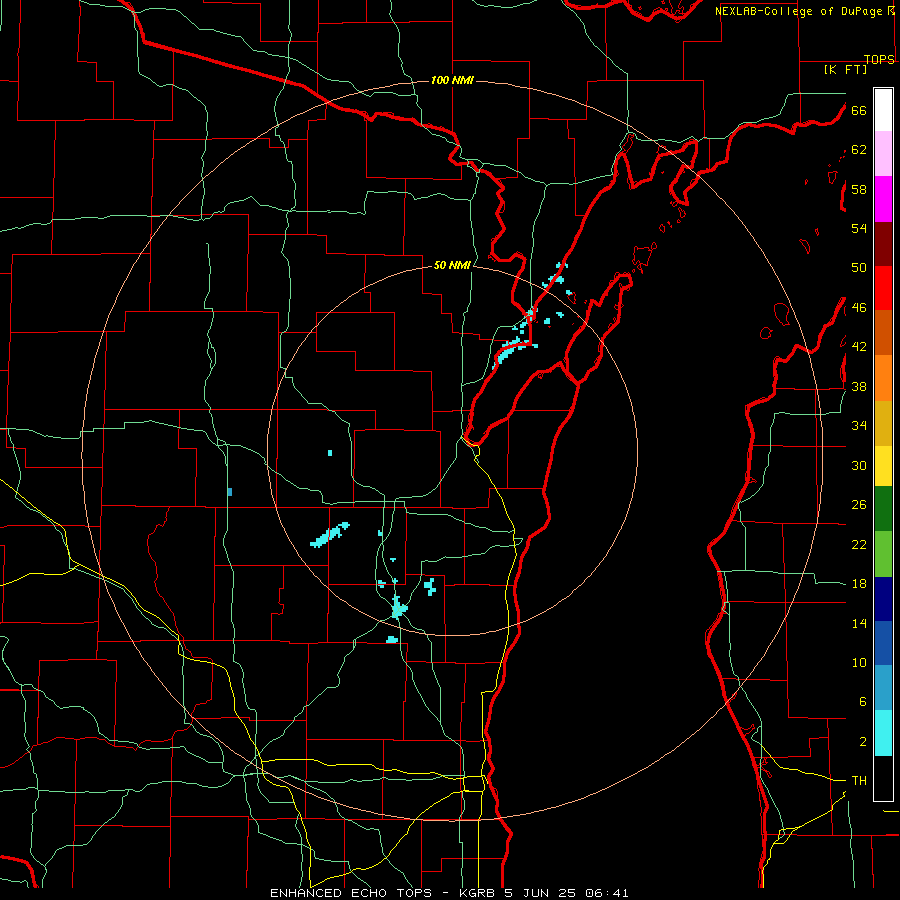
Task: Click the [K FT] units label
Action: [845, 69]
